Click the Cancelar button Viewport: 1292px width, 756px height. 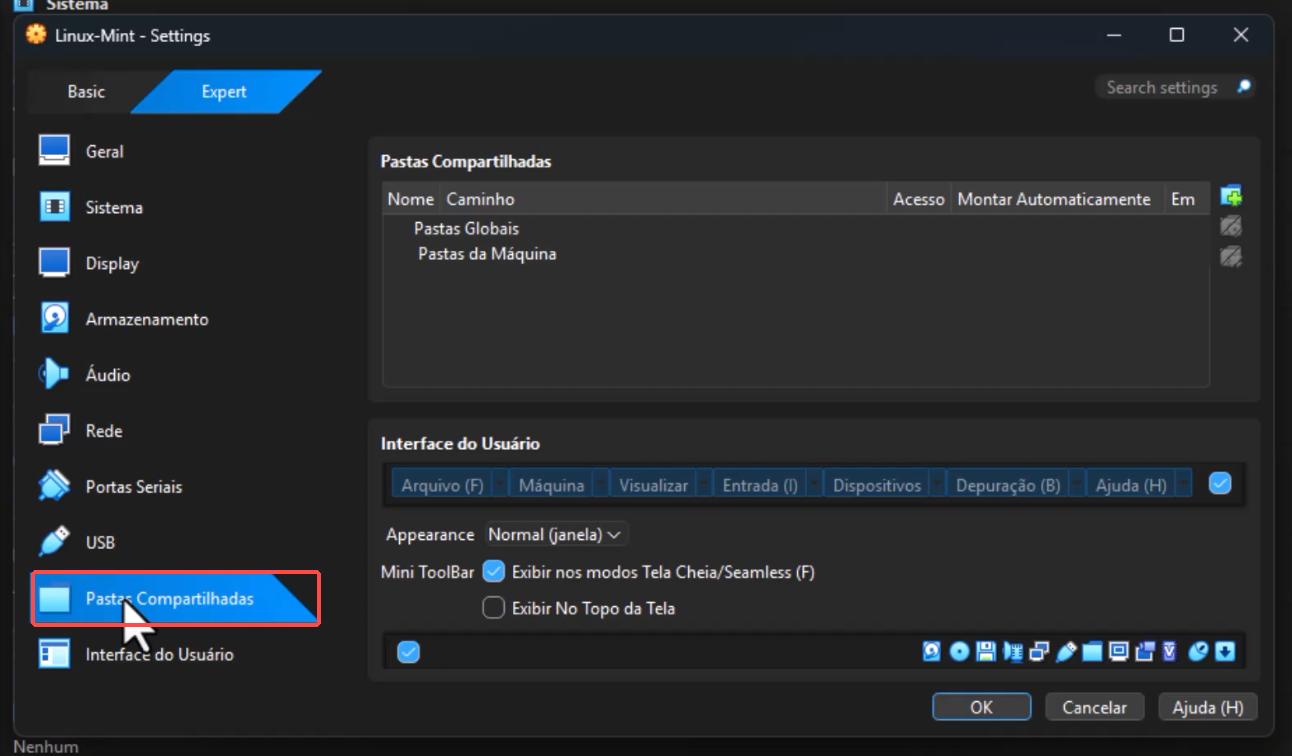click(x=1094, y=707)
